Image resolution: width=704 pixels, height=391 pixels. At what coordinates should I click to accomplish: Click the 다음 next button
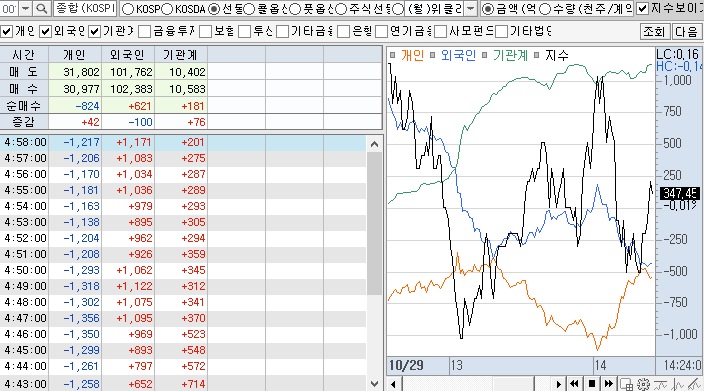(x=686, y=31)
